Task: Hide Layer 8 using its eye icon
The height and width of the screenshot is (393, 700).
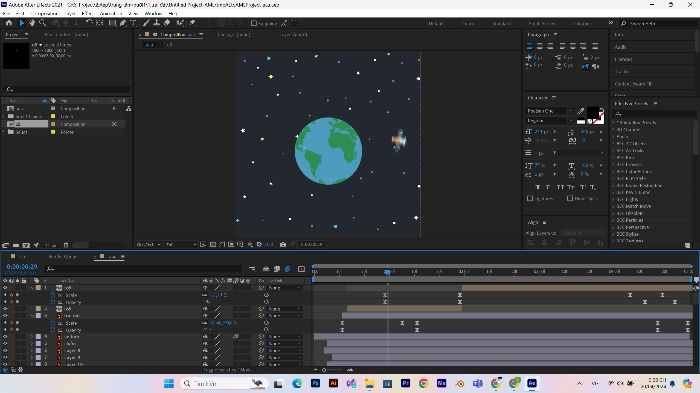Action: click(x=5, y=351)
